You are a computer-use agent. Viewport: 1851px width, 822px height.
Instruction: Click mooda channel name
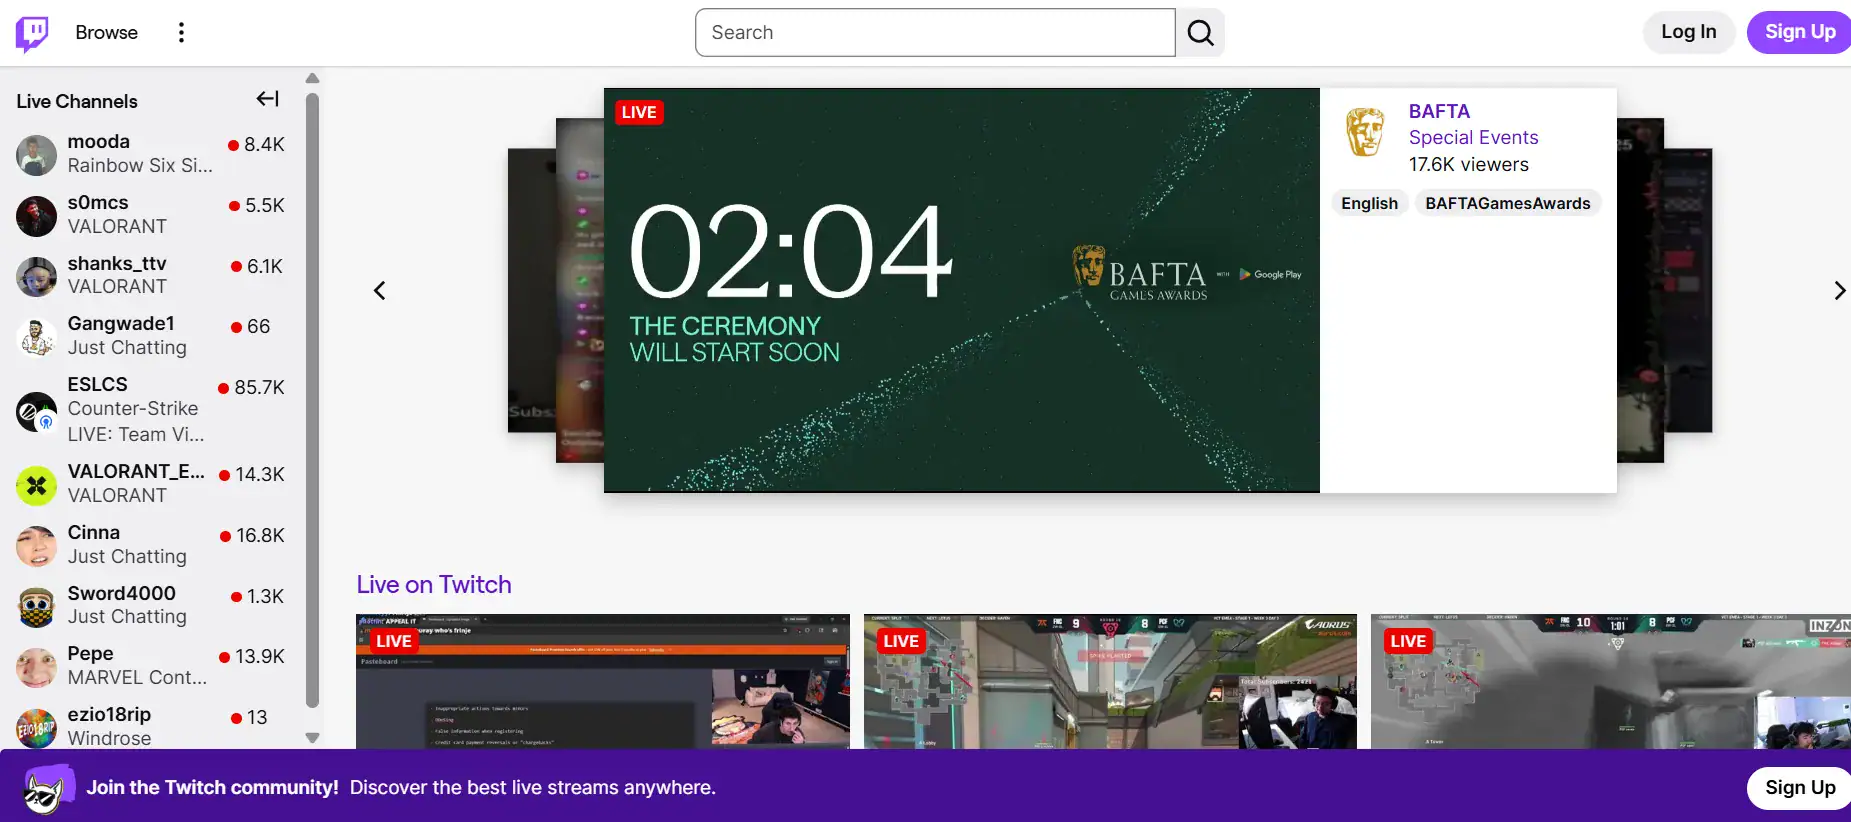99,142
